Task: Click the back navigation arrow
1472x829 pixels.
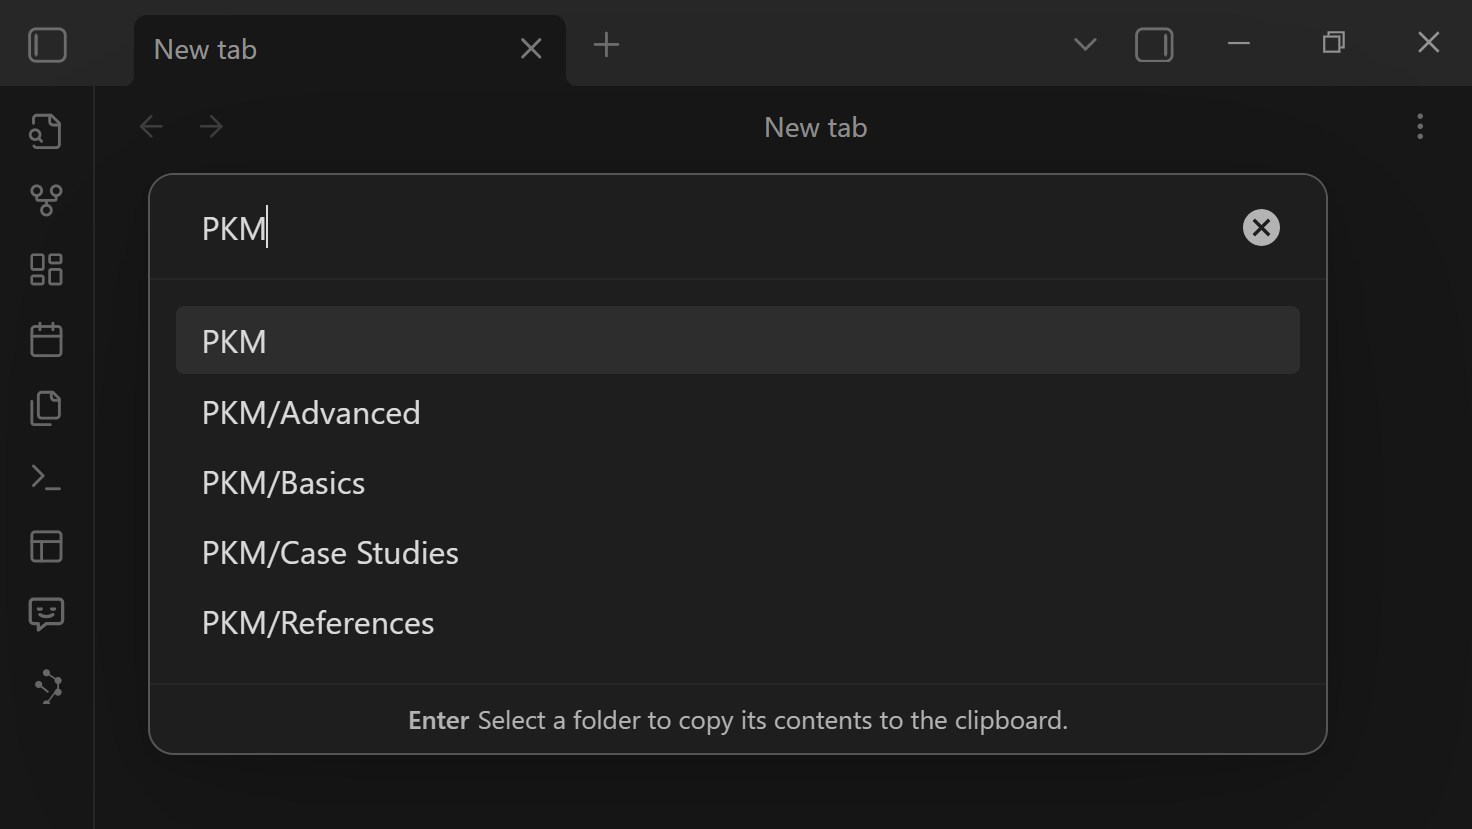Action: 151,125
